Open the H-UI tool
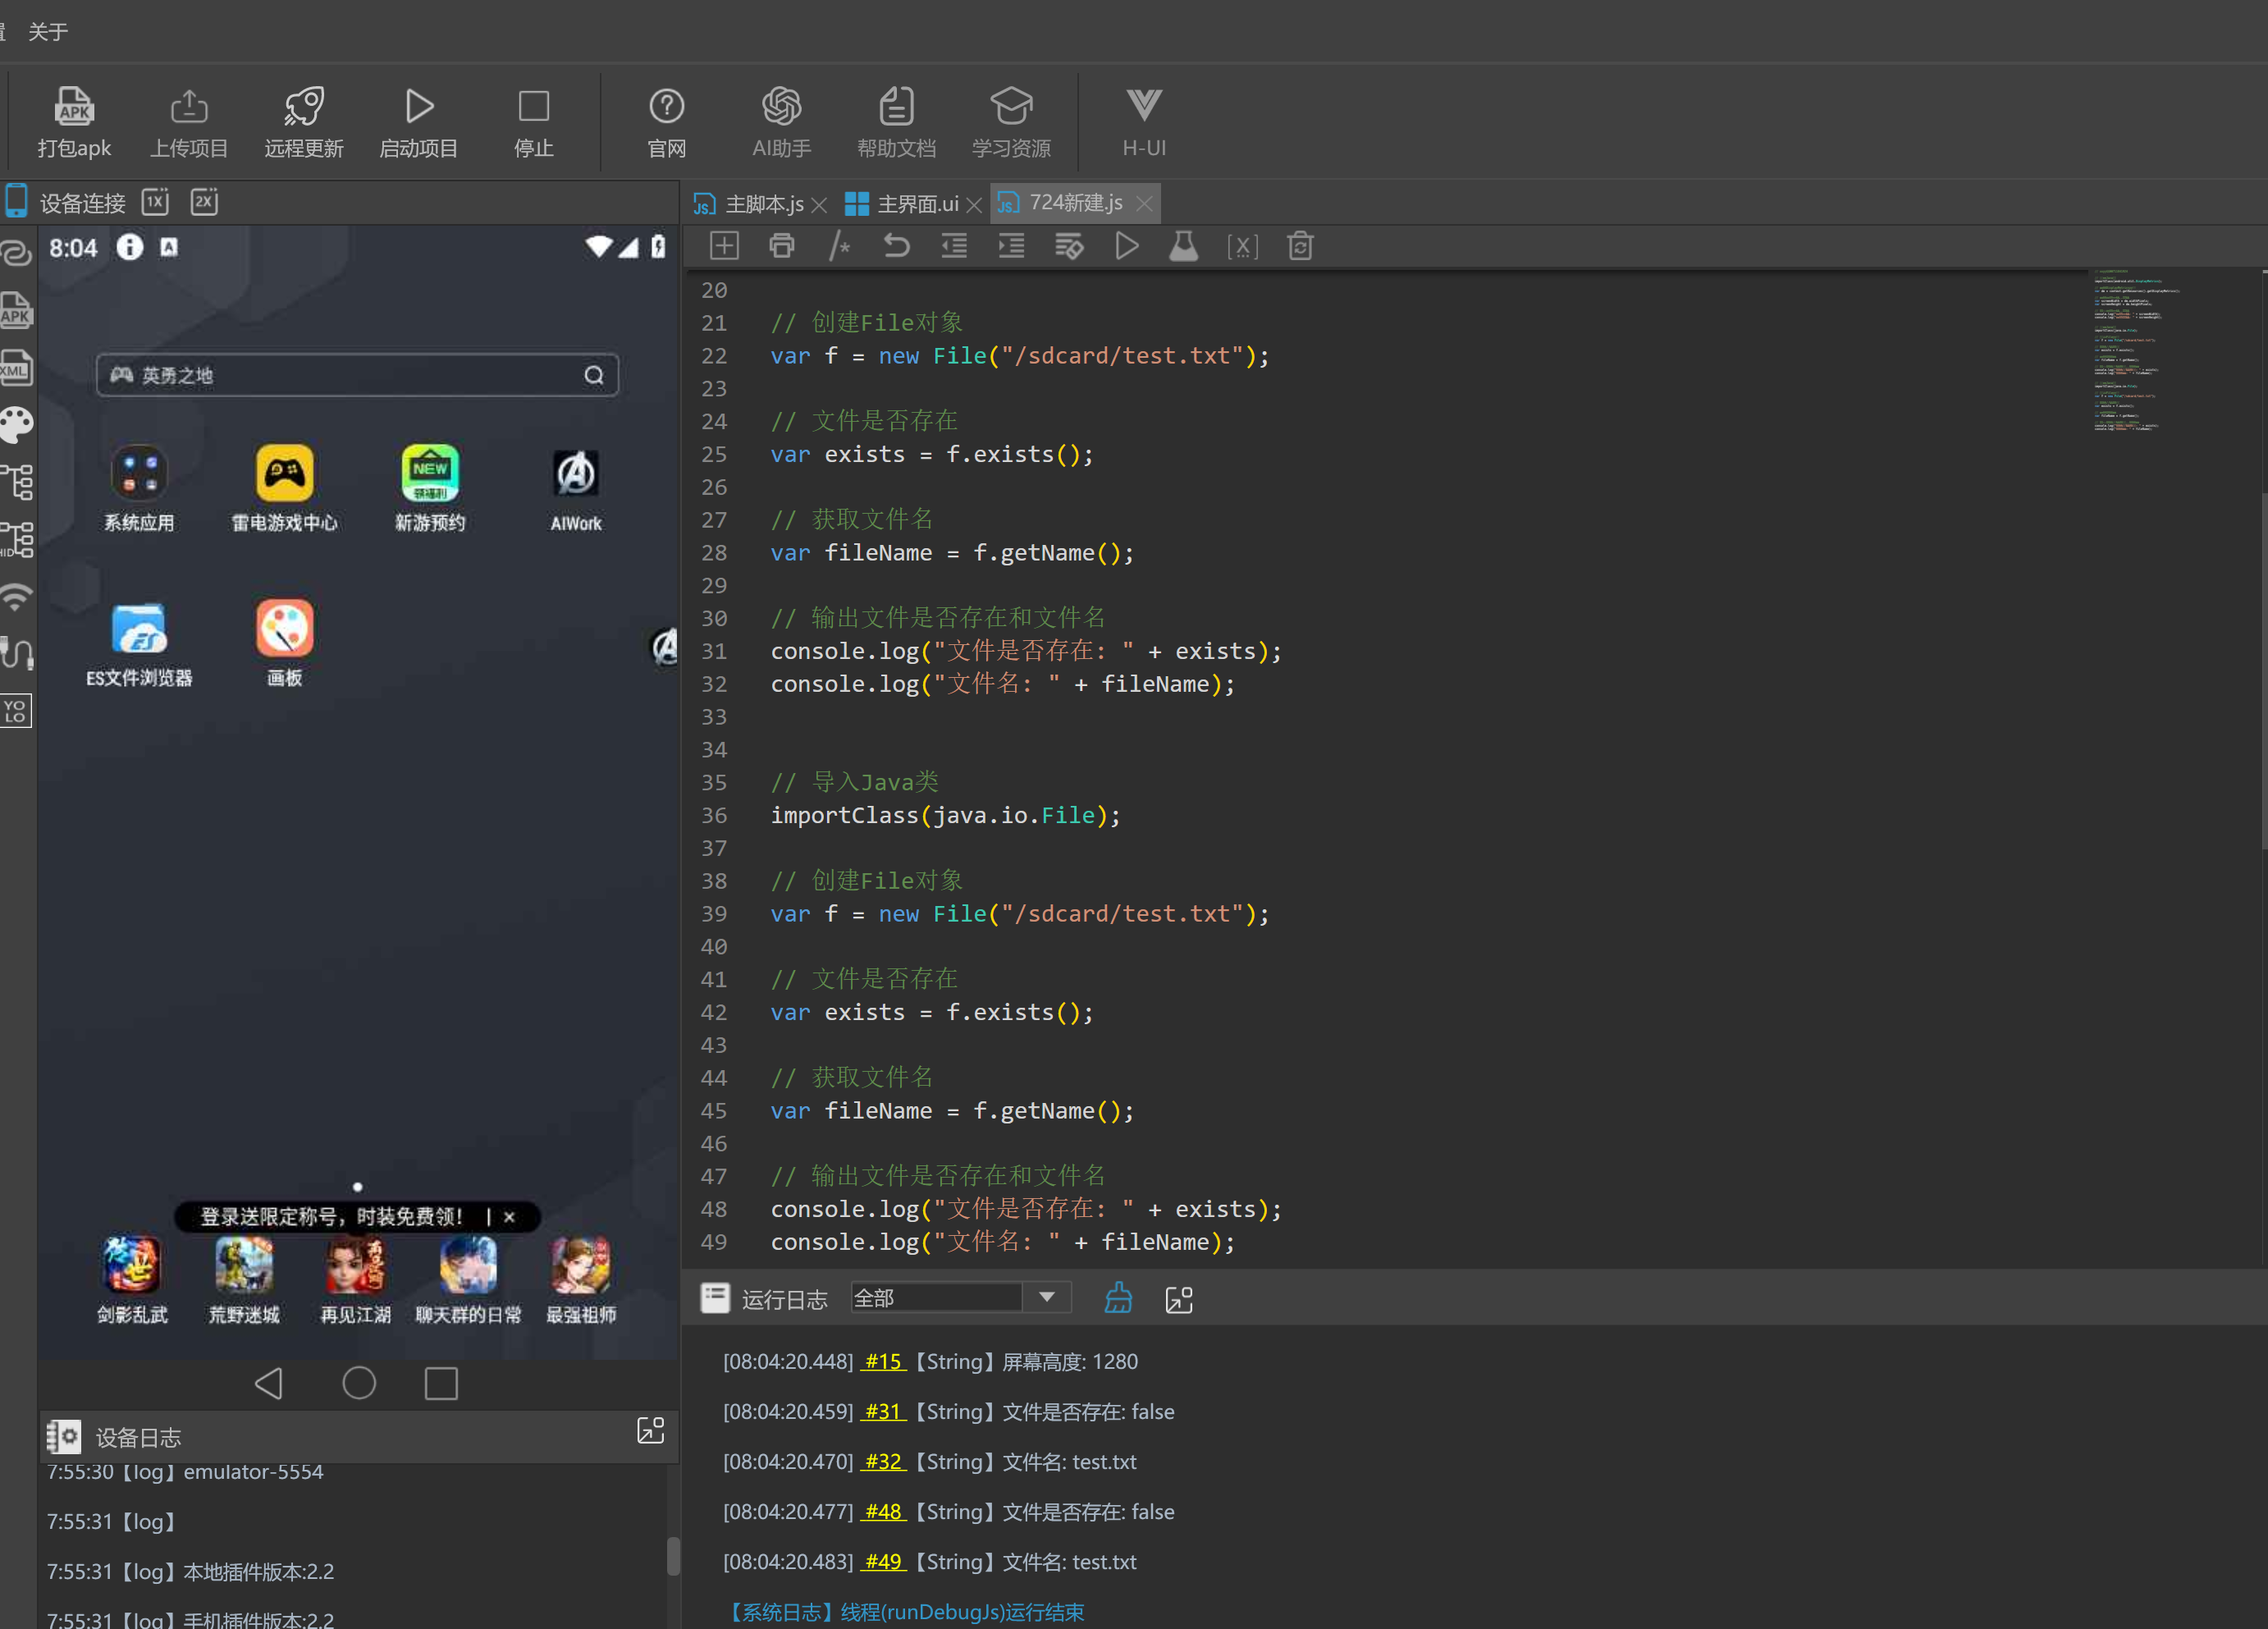This screenshot has width=2268, height=1629. coord(1144,121)
